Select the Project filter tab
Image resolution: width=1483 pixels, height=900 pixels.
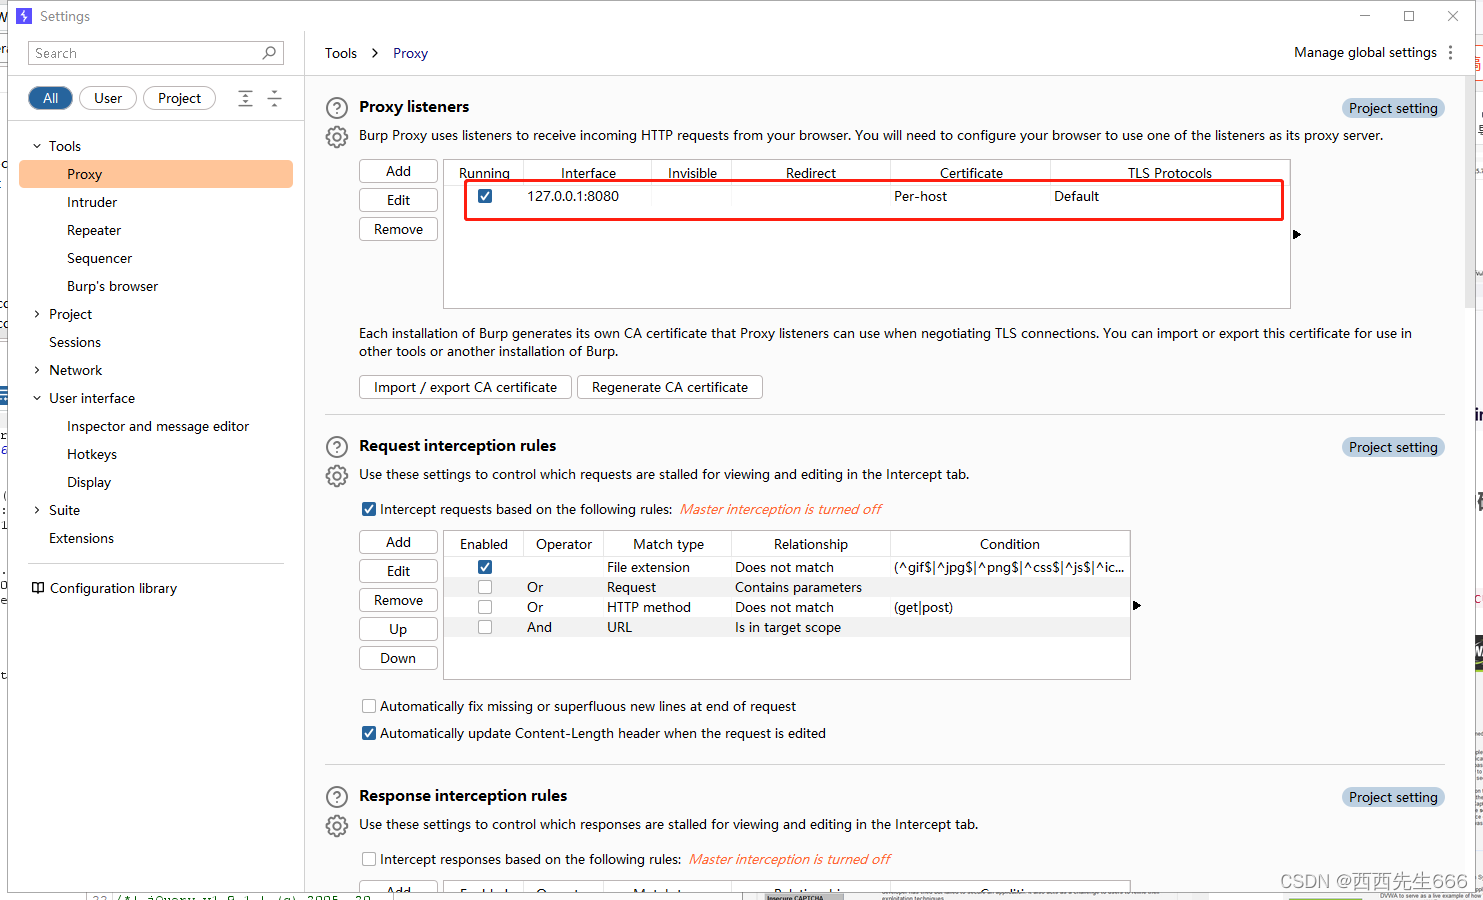click(x=180, y=98)
